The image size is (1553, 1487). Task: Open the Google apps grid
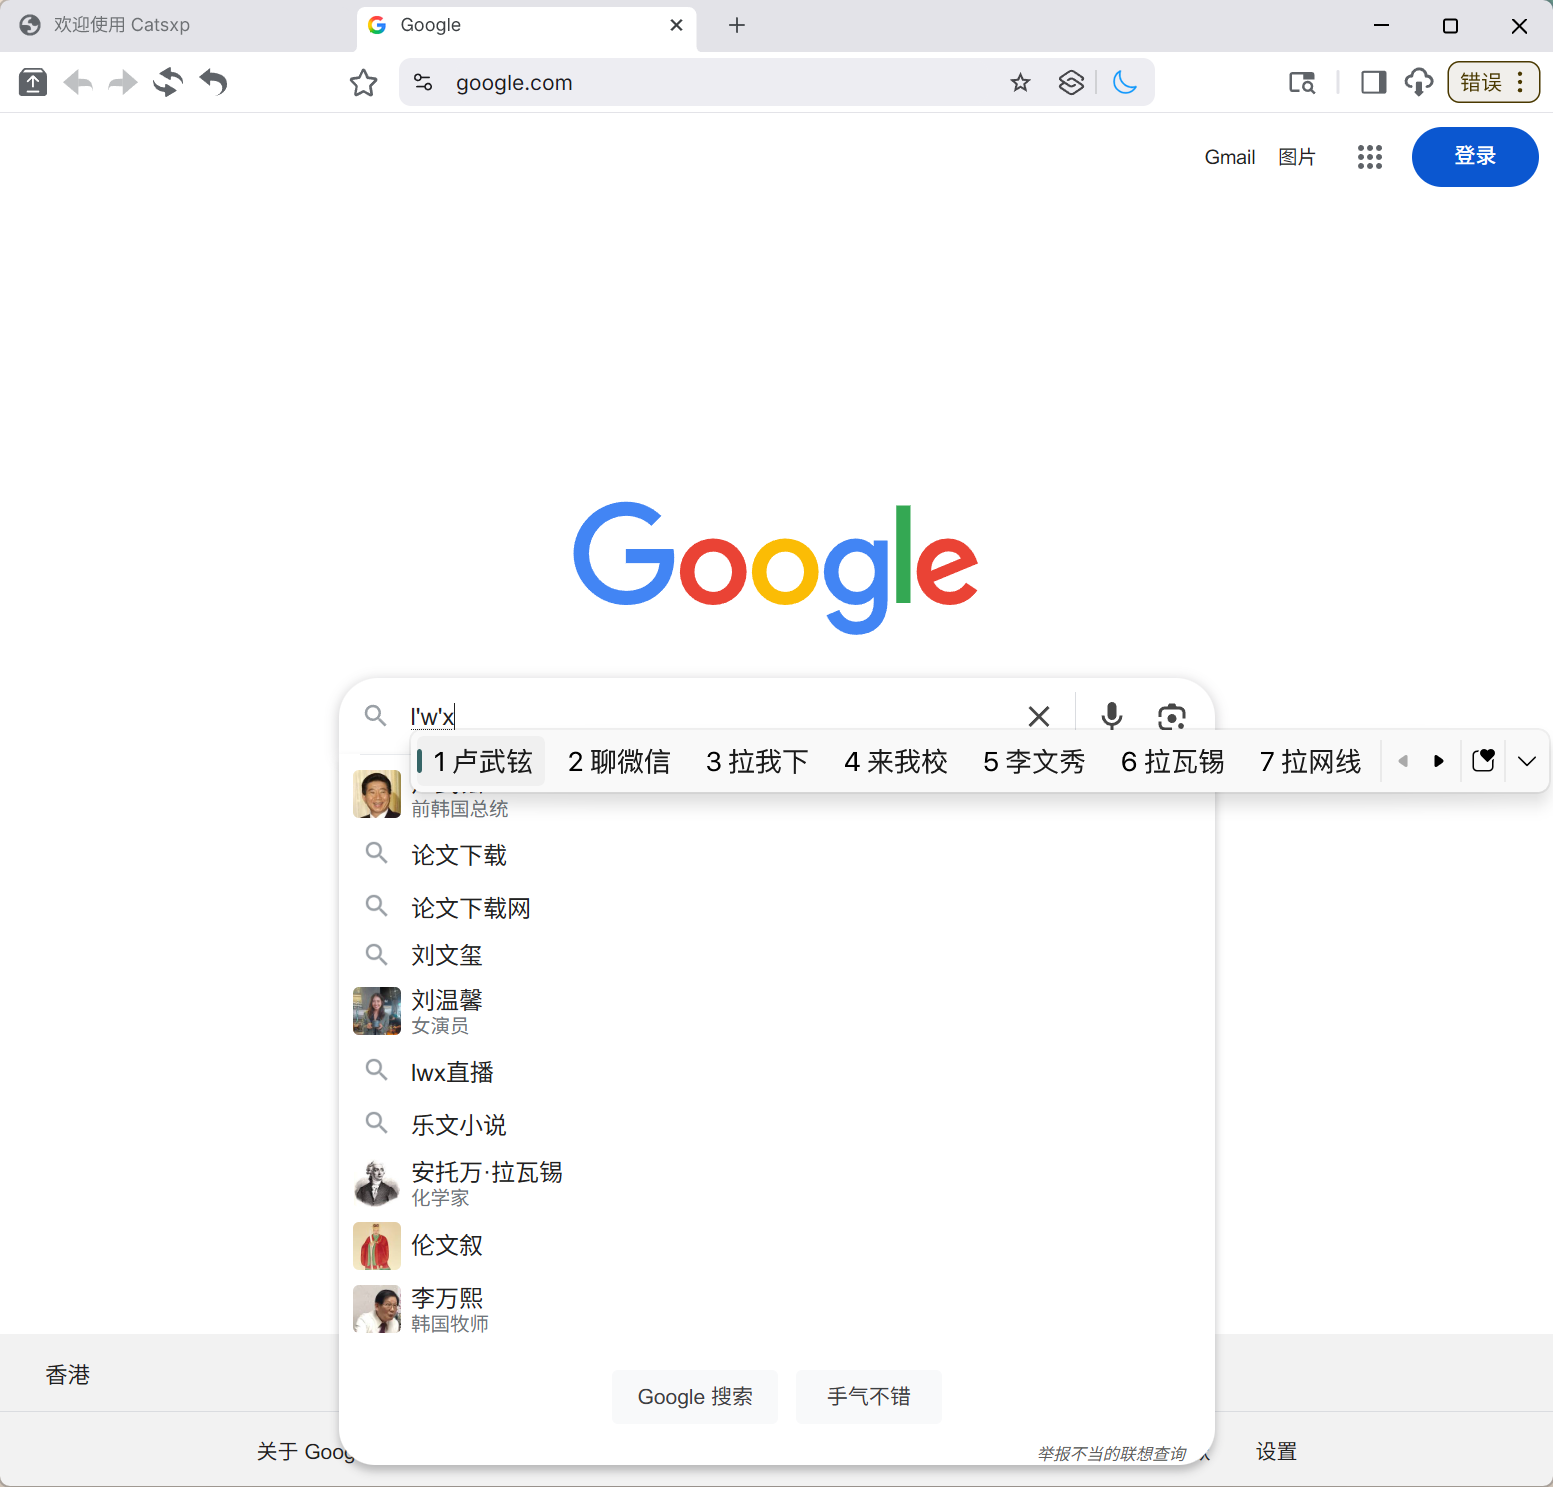[x=1370, y=157]
